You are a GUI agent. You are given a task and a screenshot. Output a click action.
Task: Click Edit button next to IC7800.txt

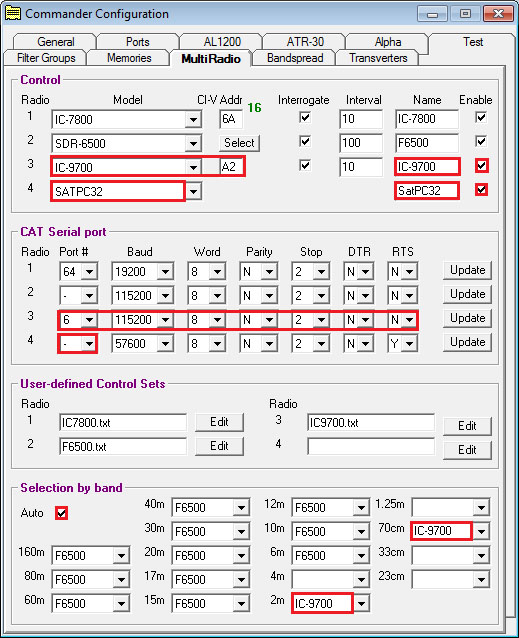pyautogui.click(x=219, y=422)
